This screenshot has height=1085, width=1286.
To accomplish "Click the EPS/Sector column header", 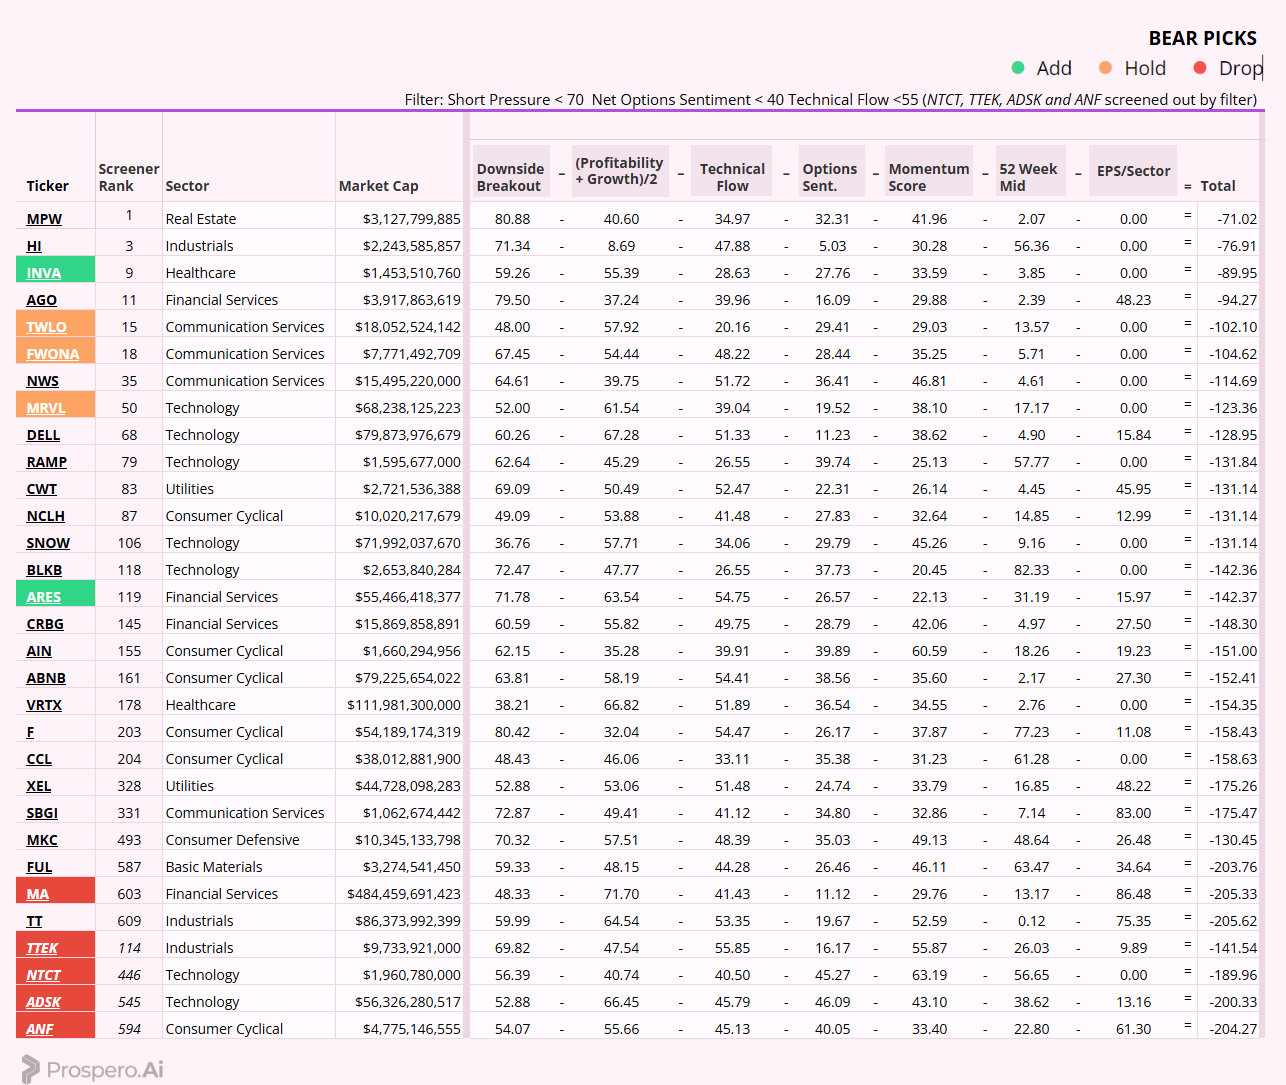I will 1133,171.
